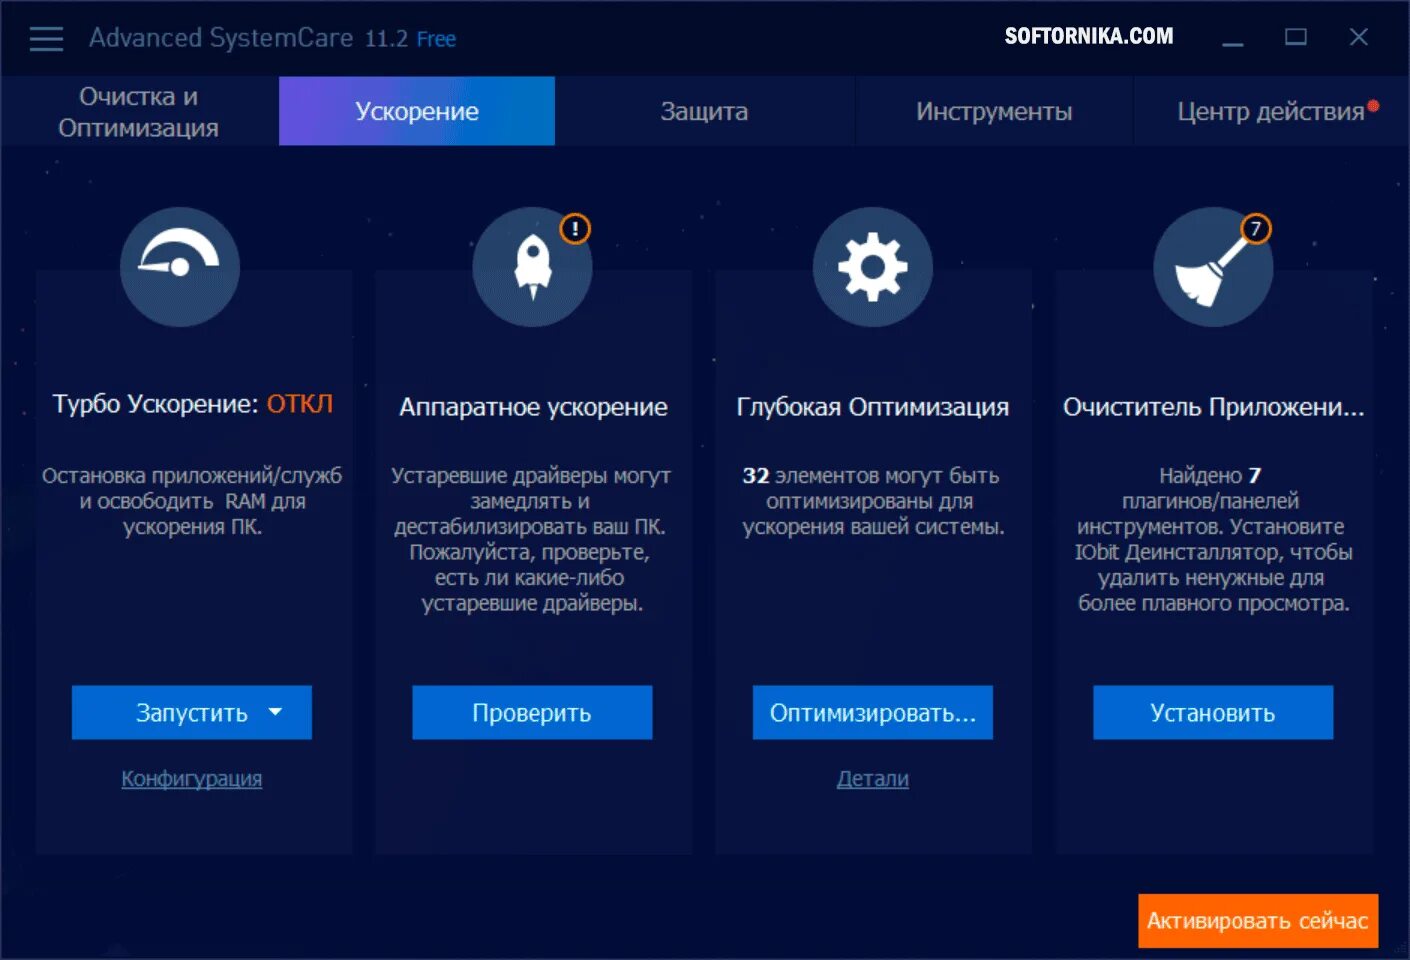Click the Оптимизировать... button

pos(873,712)
